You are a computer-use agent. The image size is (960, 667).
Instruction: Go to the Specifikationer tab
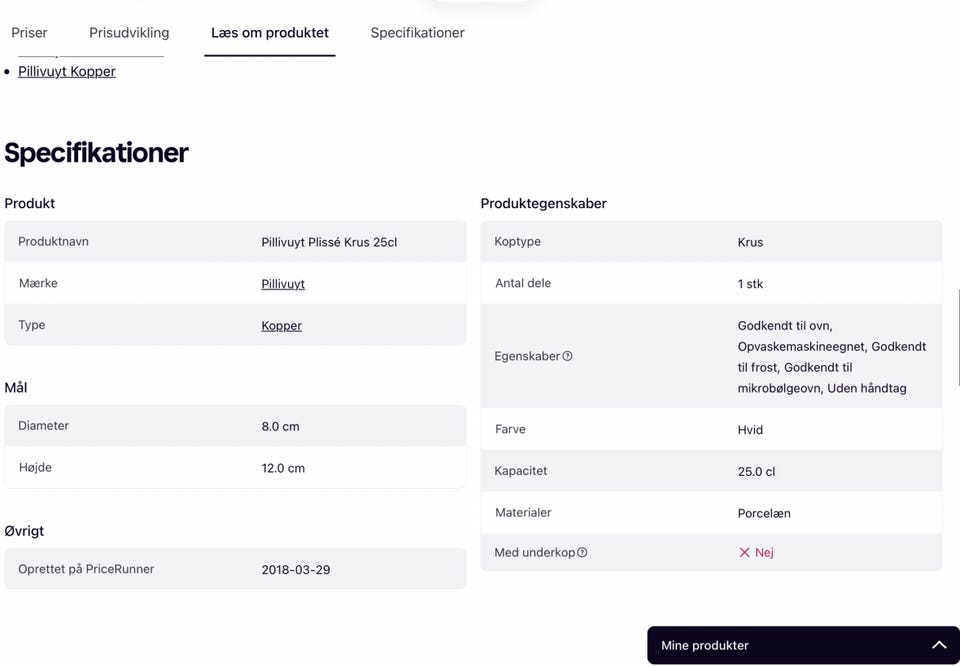click(417, 33)
